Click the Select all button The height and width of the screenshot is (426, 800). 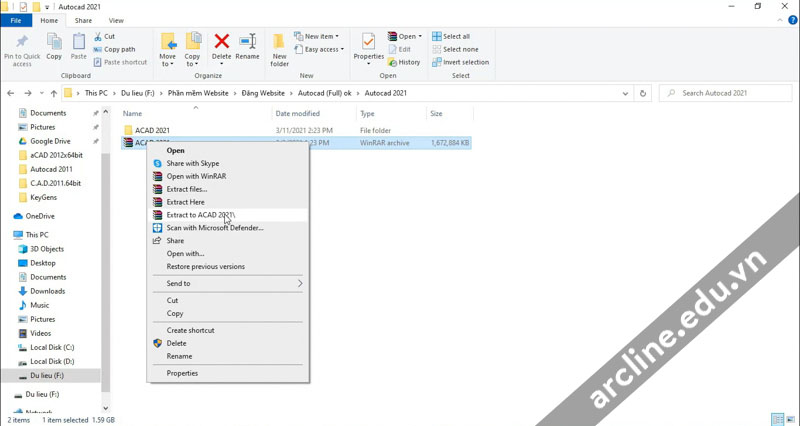click(455, 36)
